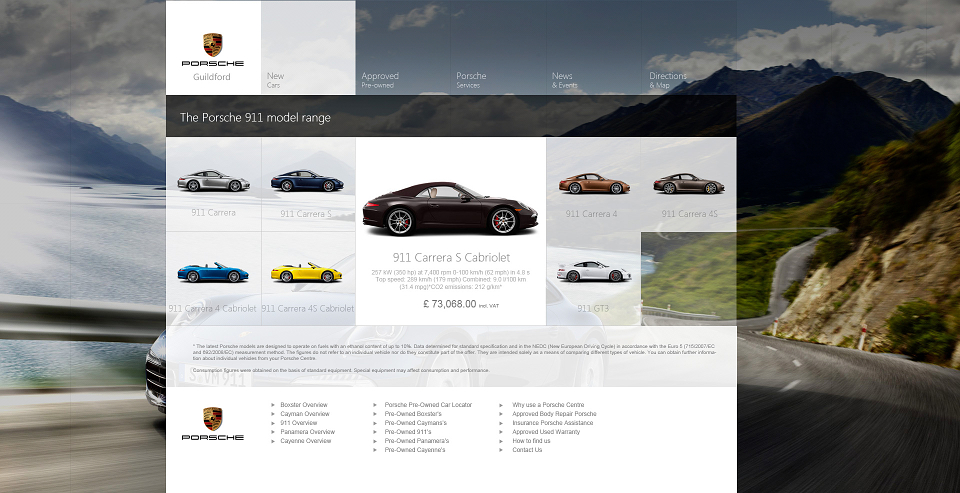Image resolution: width=960 pixels, height=493 pixels.
Task: Open the Pre-Owned Boxster's link
Action: [413, 414]
